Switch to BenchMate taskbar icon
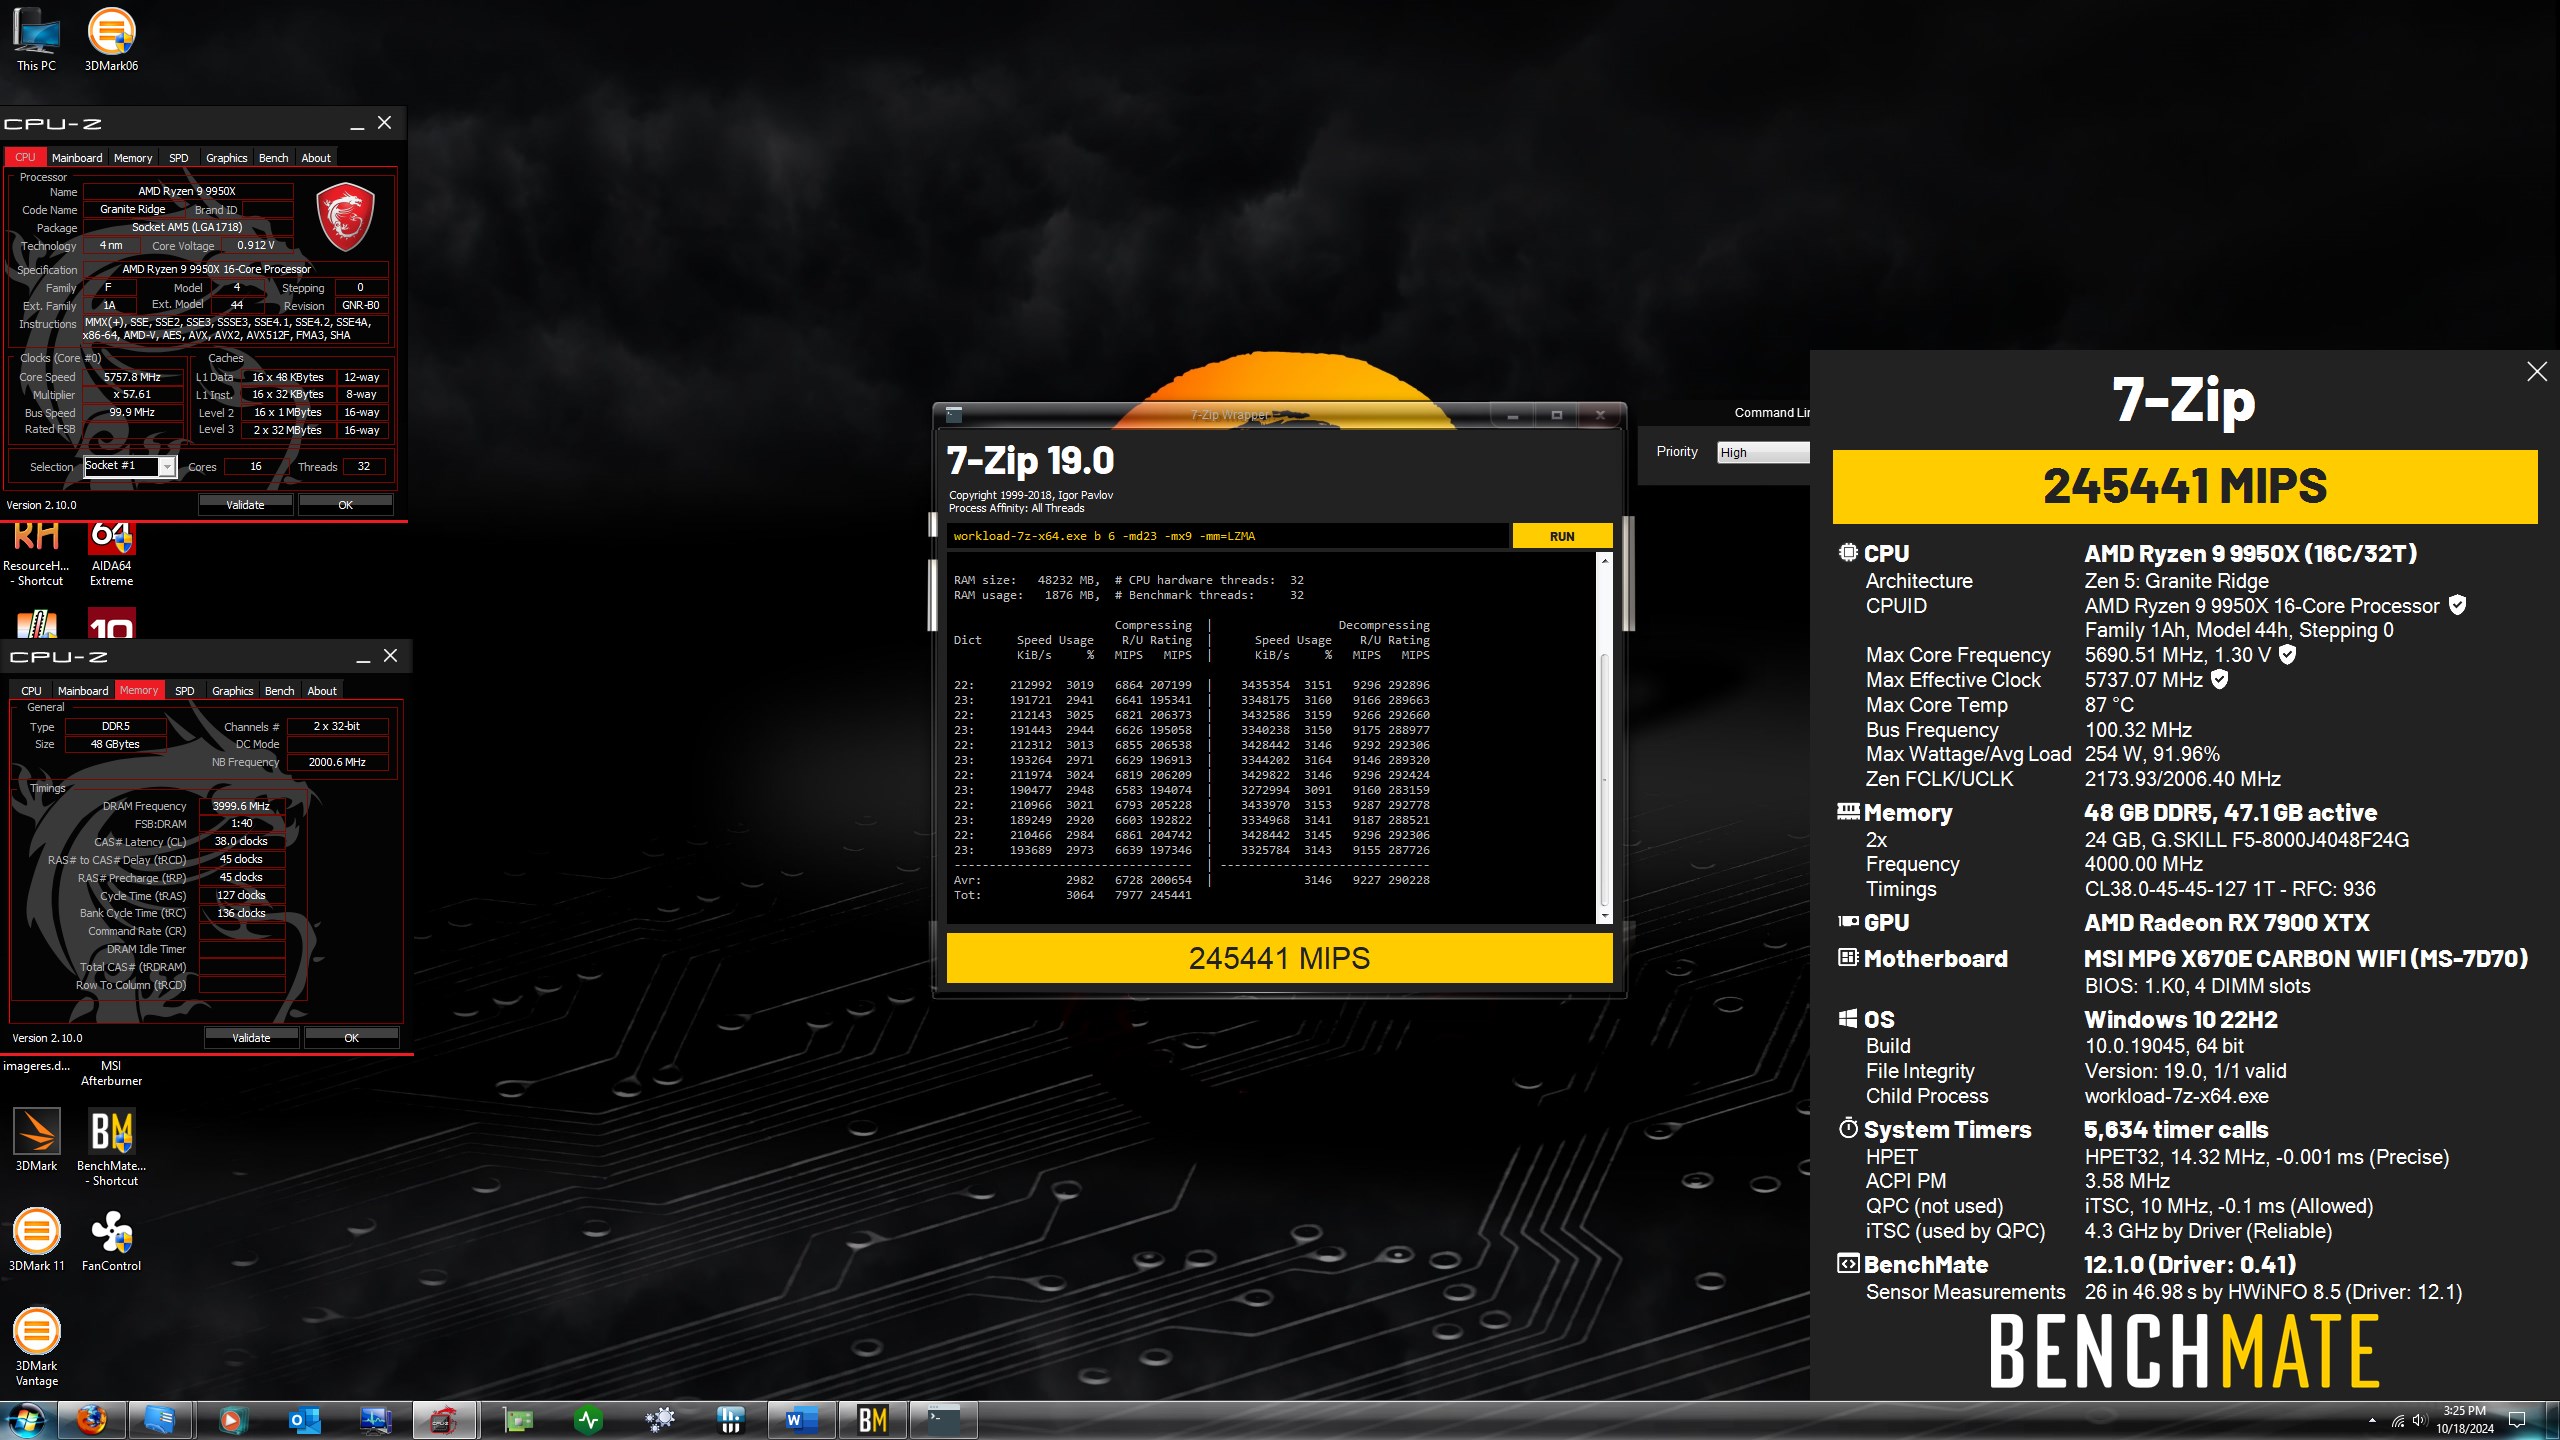 pyautogui.click(x=872, y=1420)
